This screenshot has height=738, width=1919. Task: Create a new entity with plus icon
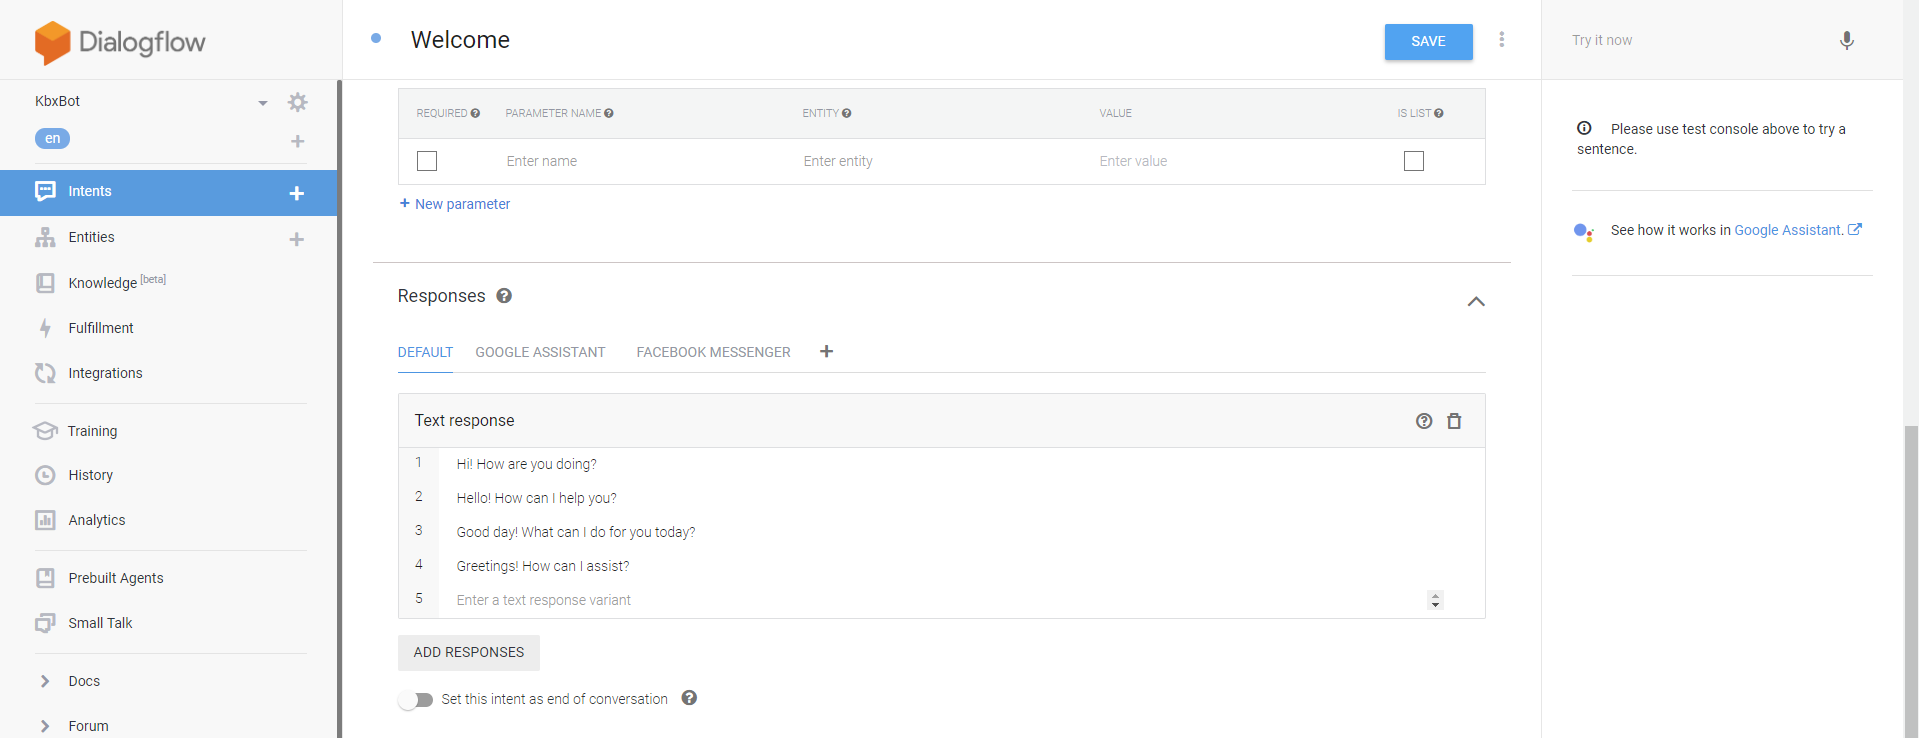(297, 239)
